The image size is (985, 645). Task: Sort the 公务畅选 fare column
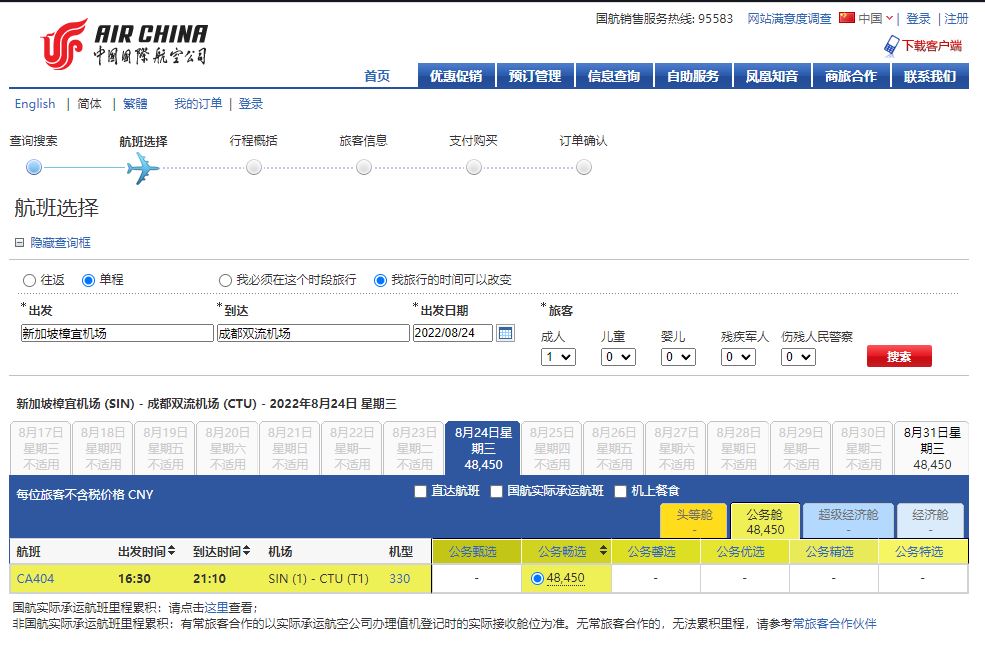(x=603, y=551)
